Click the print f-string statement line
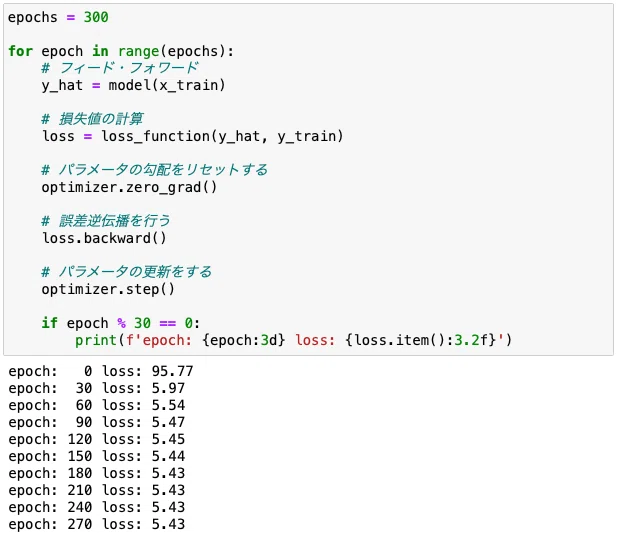 point(293,340)
